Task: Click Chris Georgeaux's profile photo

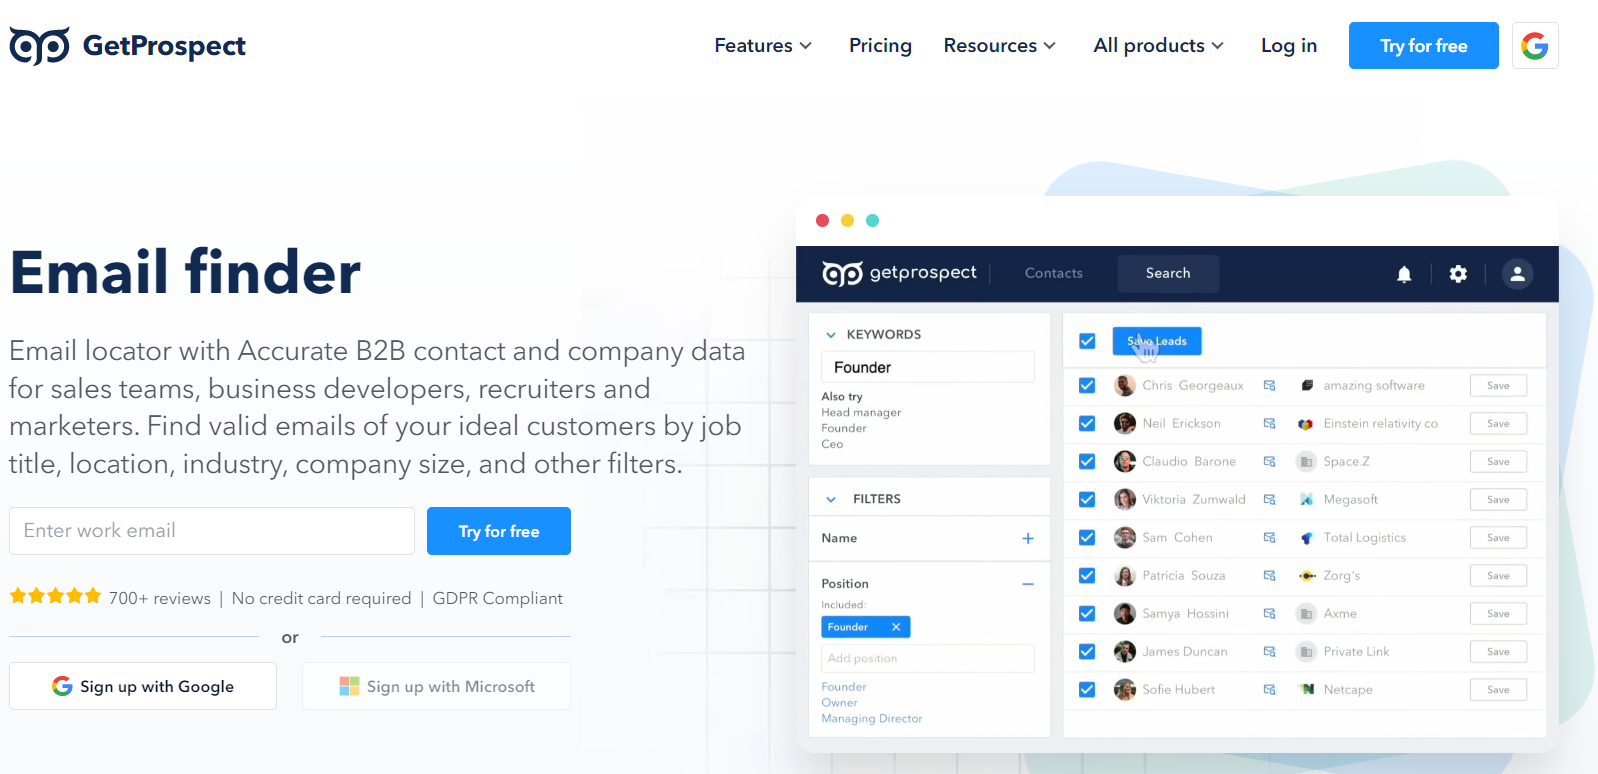Action: [1125, 385]
